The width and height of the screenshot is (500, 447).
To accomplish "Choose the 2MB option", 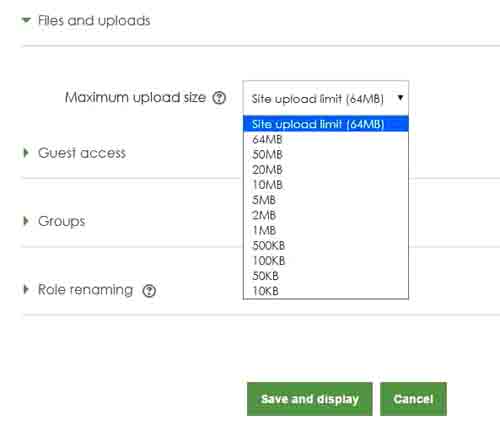I will pyautogui.click(x=326, y=215).
